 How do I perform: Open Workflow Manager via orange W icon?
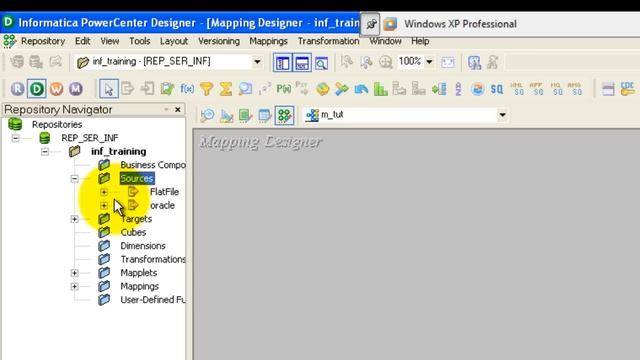56,89
